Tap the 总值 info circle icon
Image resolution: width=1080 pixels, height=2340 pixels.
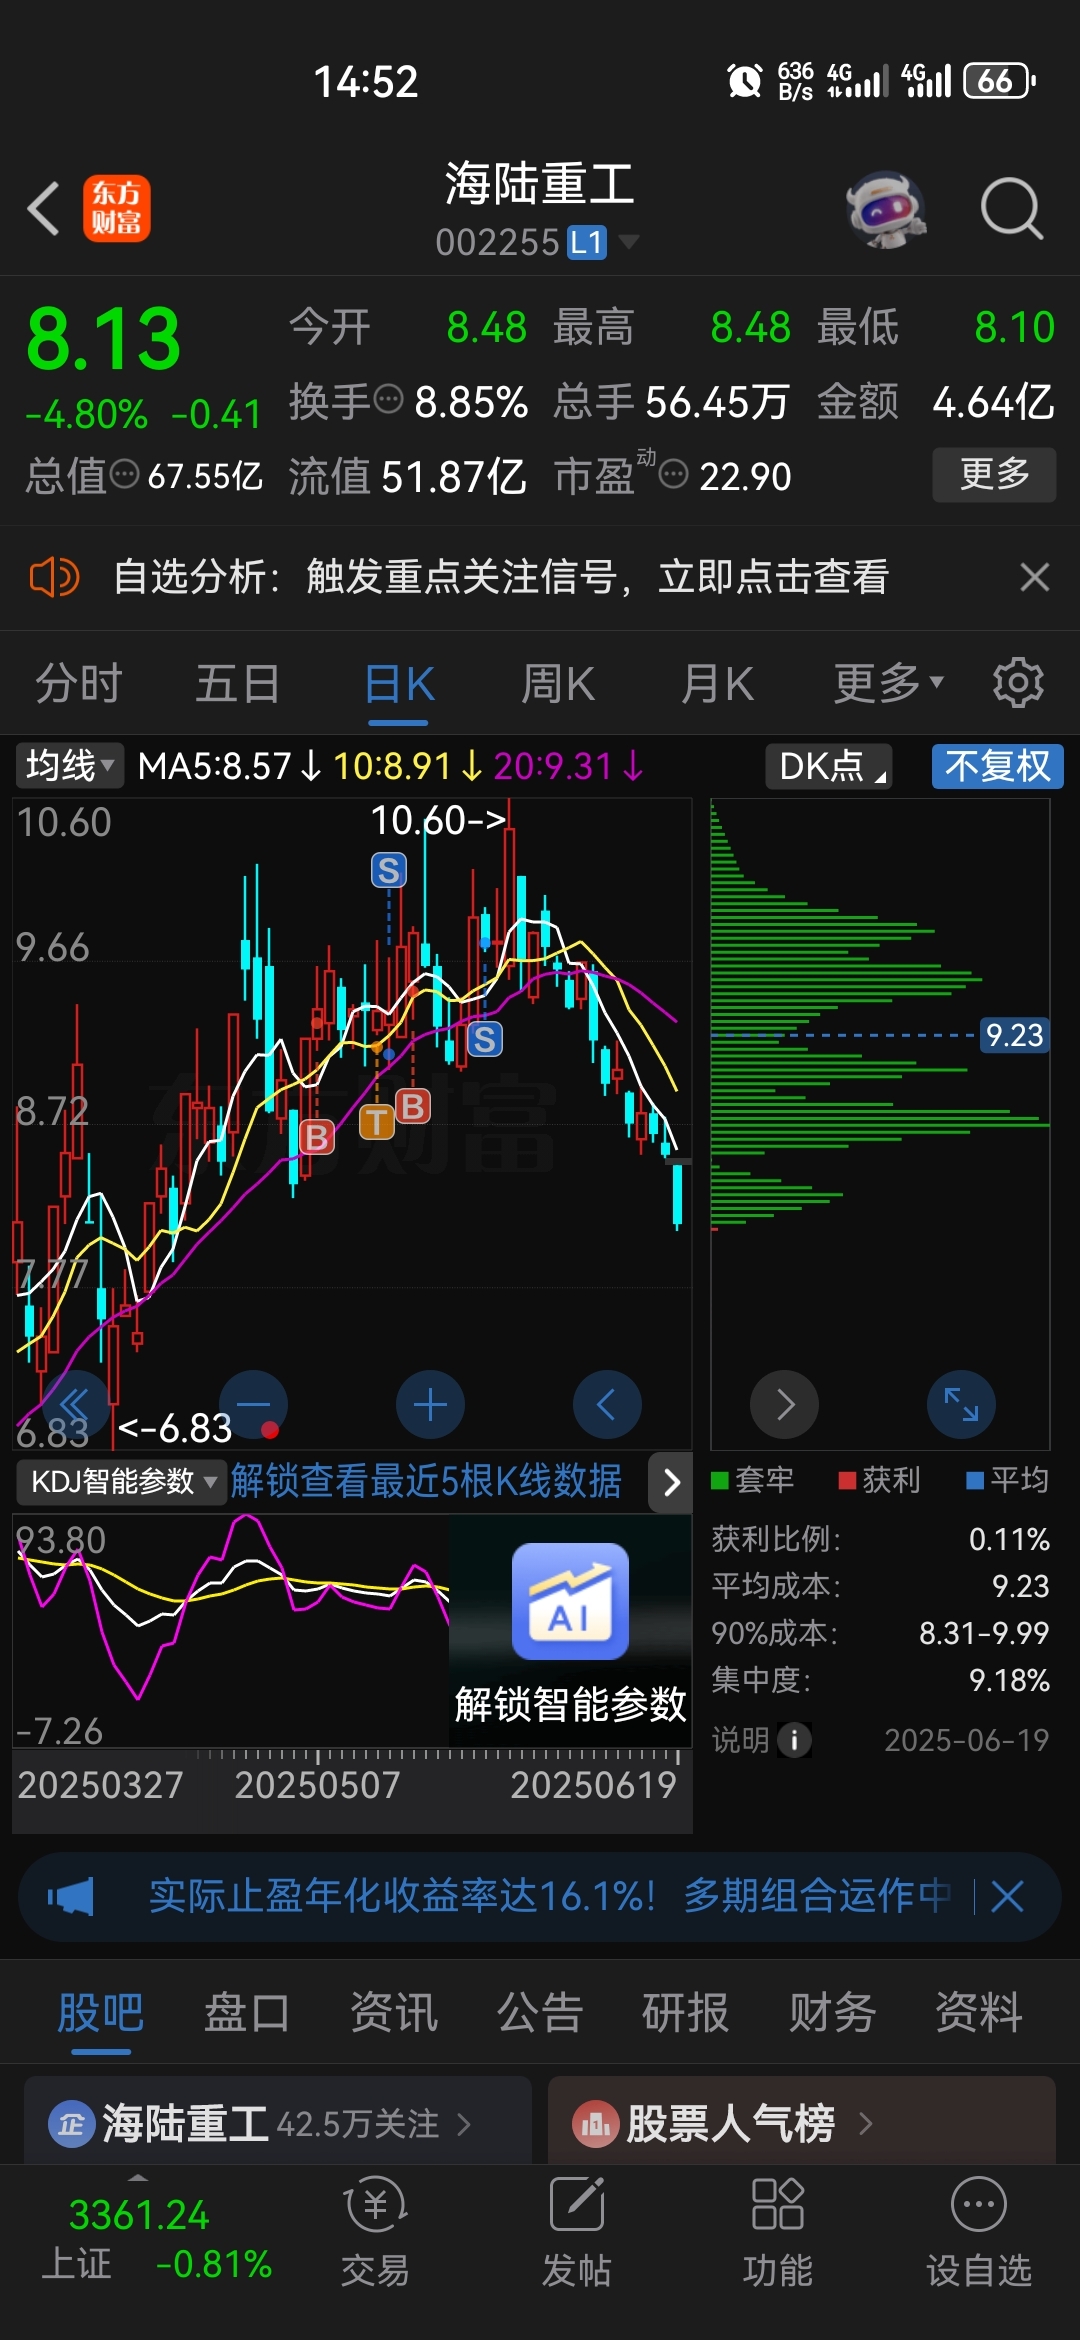(x=124, y=474)
